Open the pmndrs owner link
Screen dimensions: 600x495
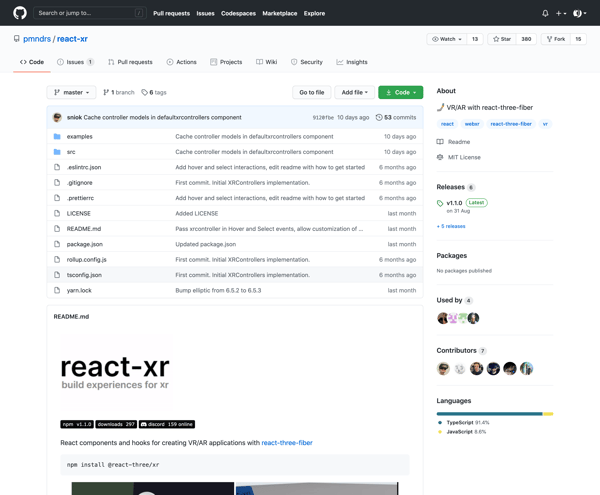point(37,39)
